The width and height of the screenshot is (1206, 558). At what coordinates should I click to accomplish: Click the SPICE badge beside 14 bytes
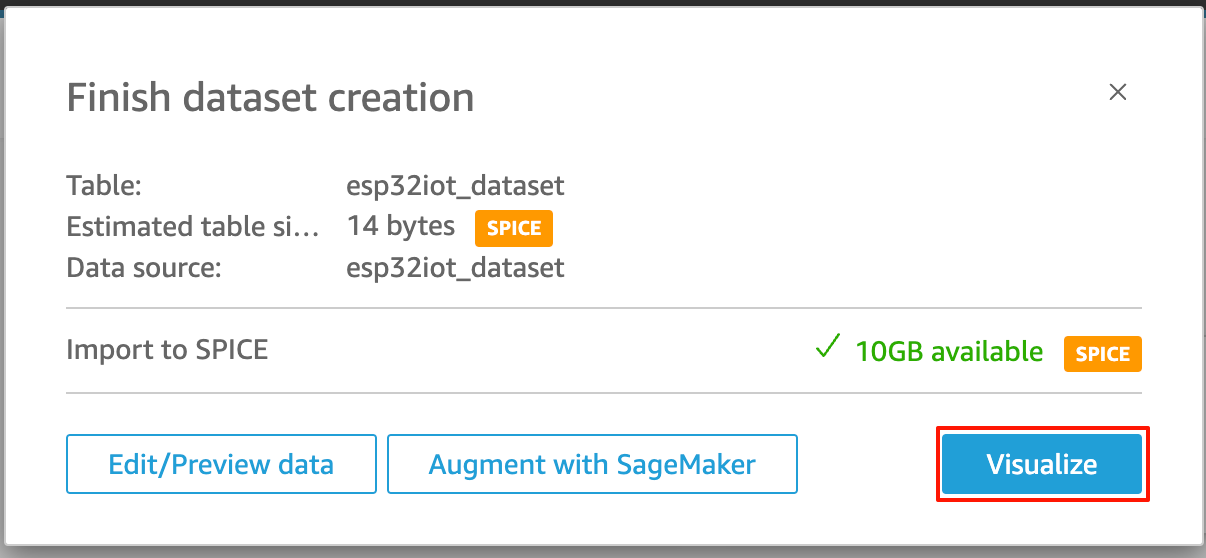514,227
